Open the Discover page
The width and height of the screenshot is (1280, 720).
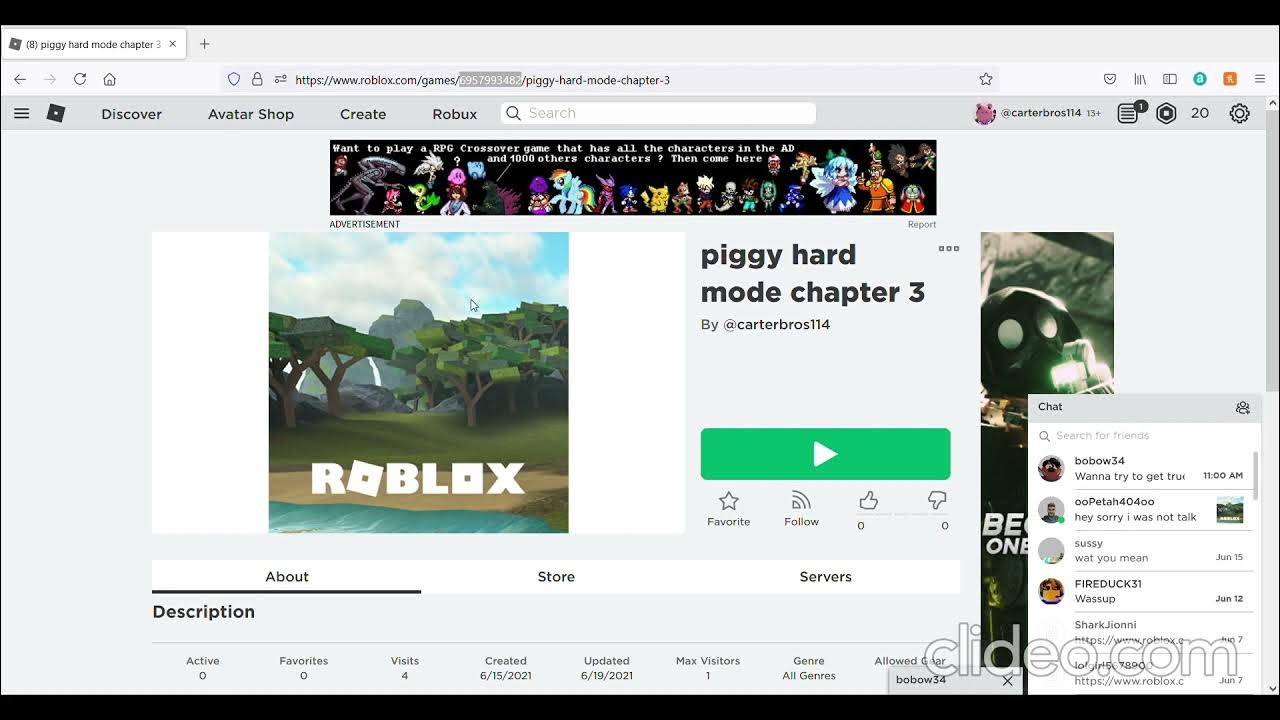click(131, 114)
